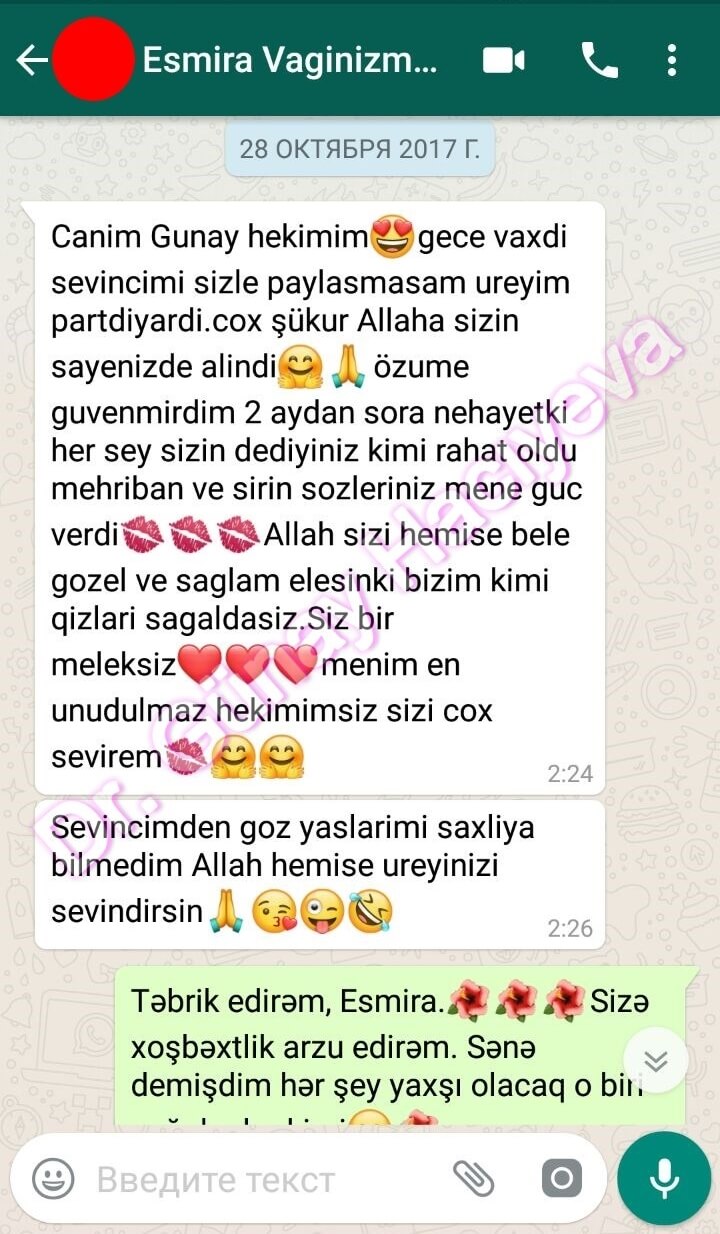Start a voice call
The height and width of the screenshot is (1234, 720).
(600, 61)
